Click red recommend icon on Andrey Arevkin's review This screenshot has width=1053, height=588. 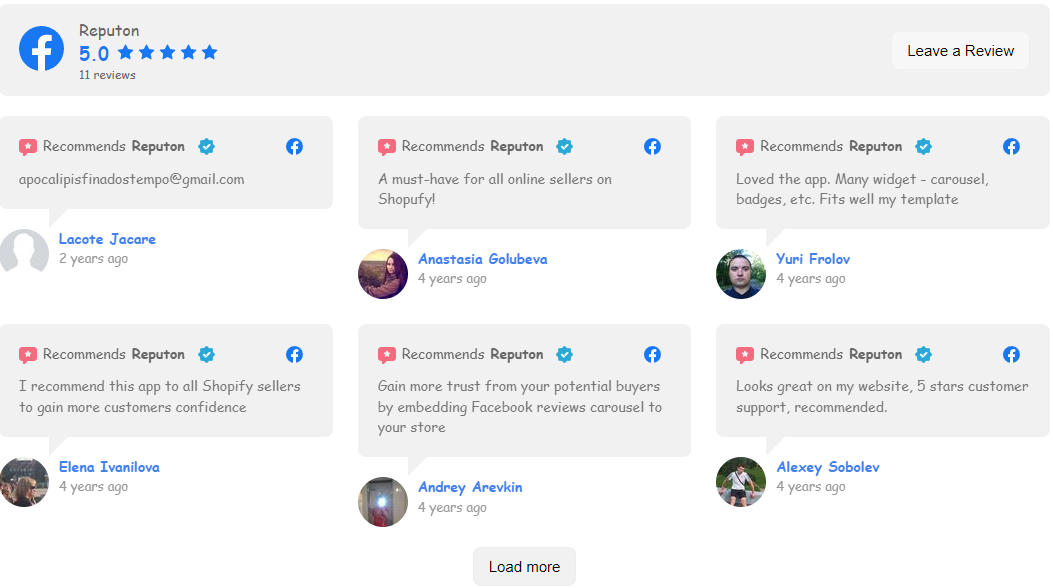(x=386, y=355)
